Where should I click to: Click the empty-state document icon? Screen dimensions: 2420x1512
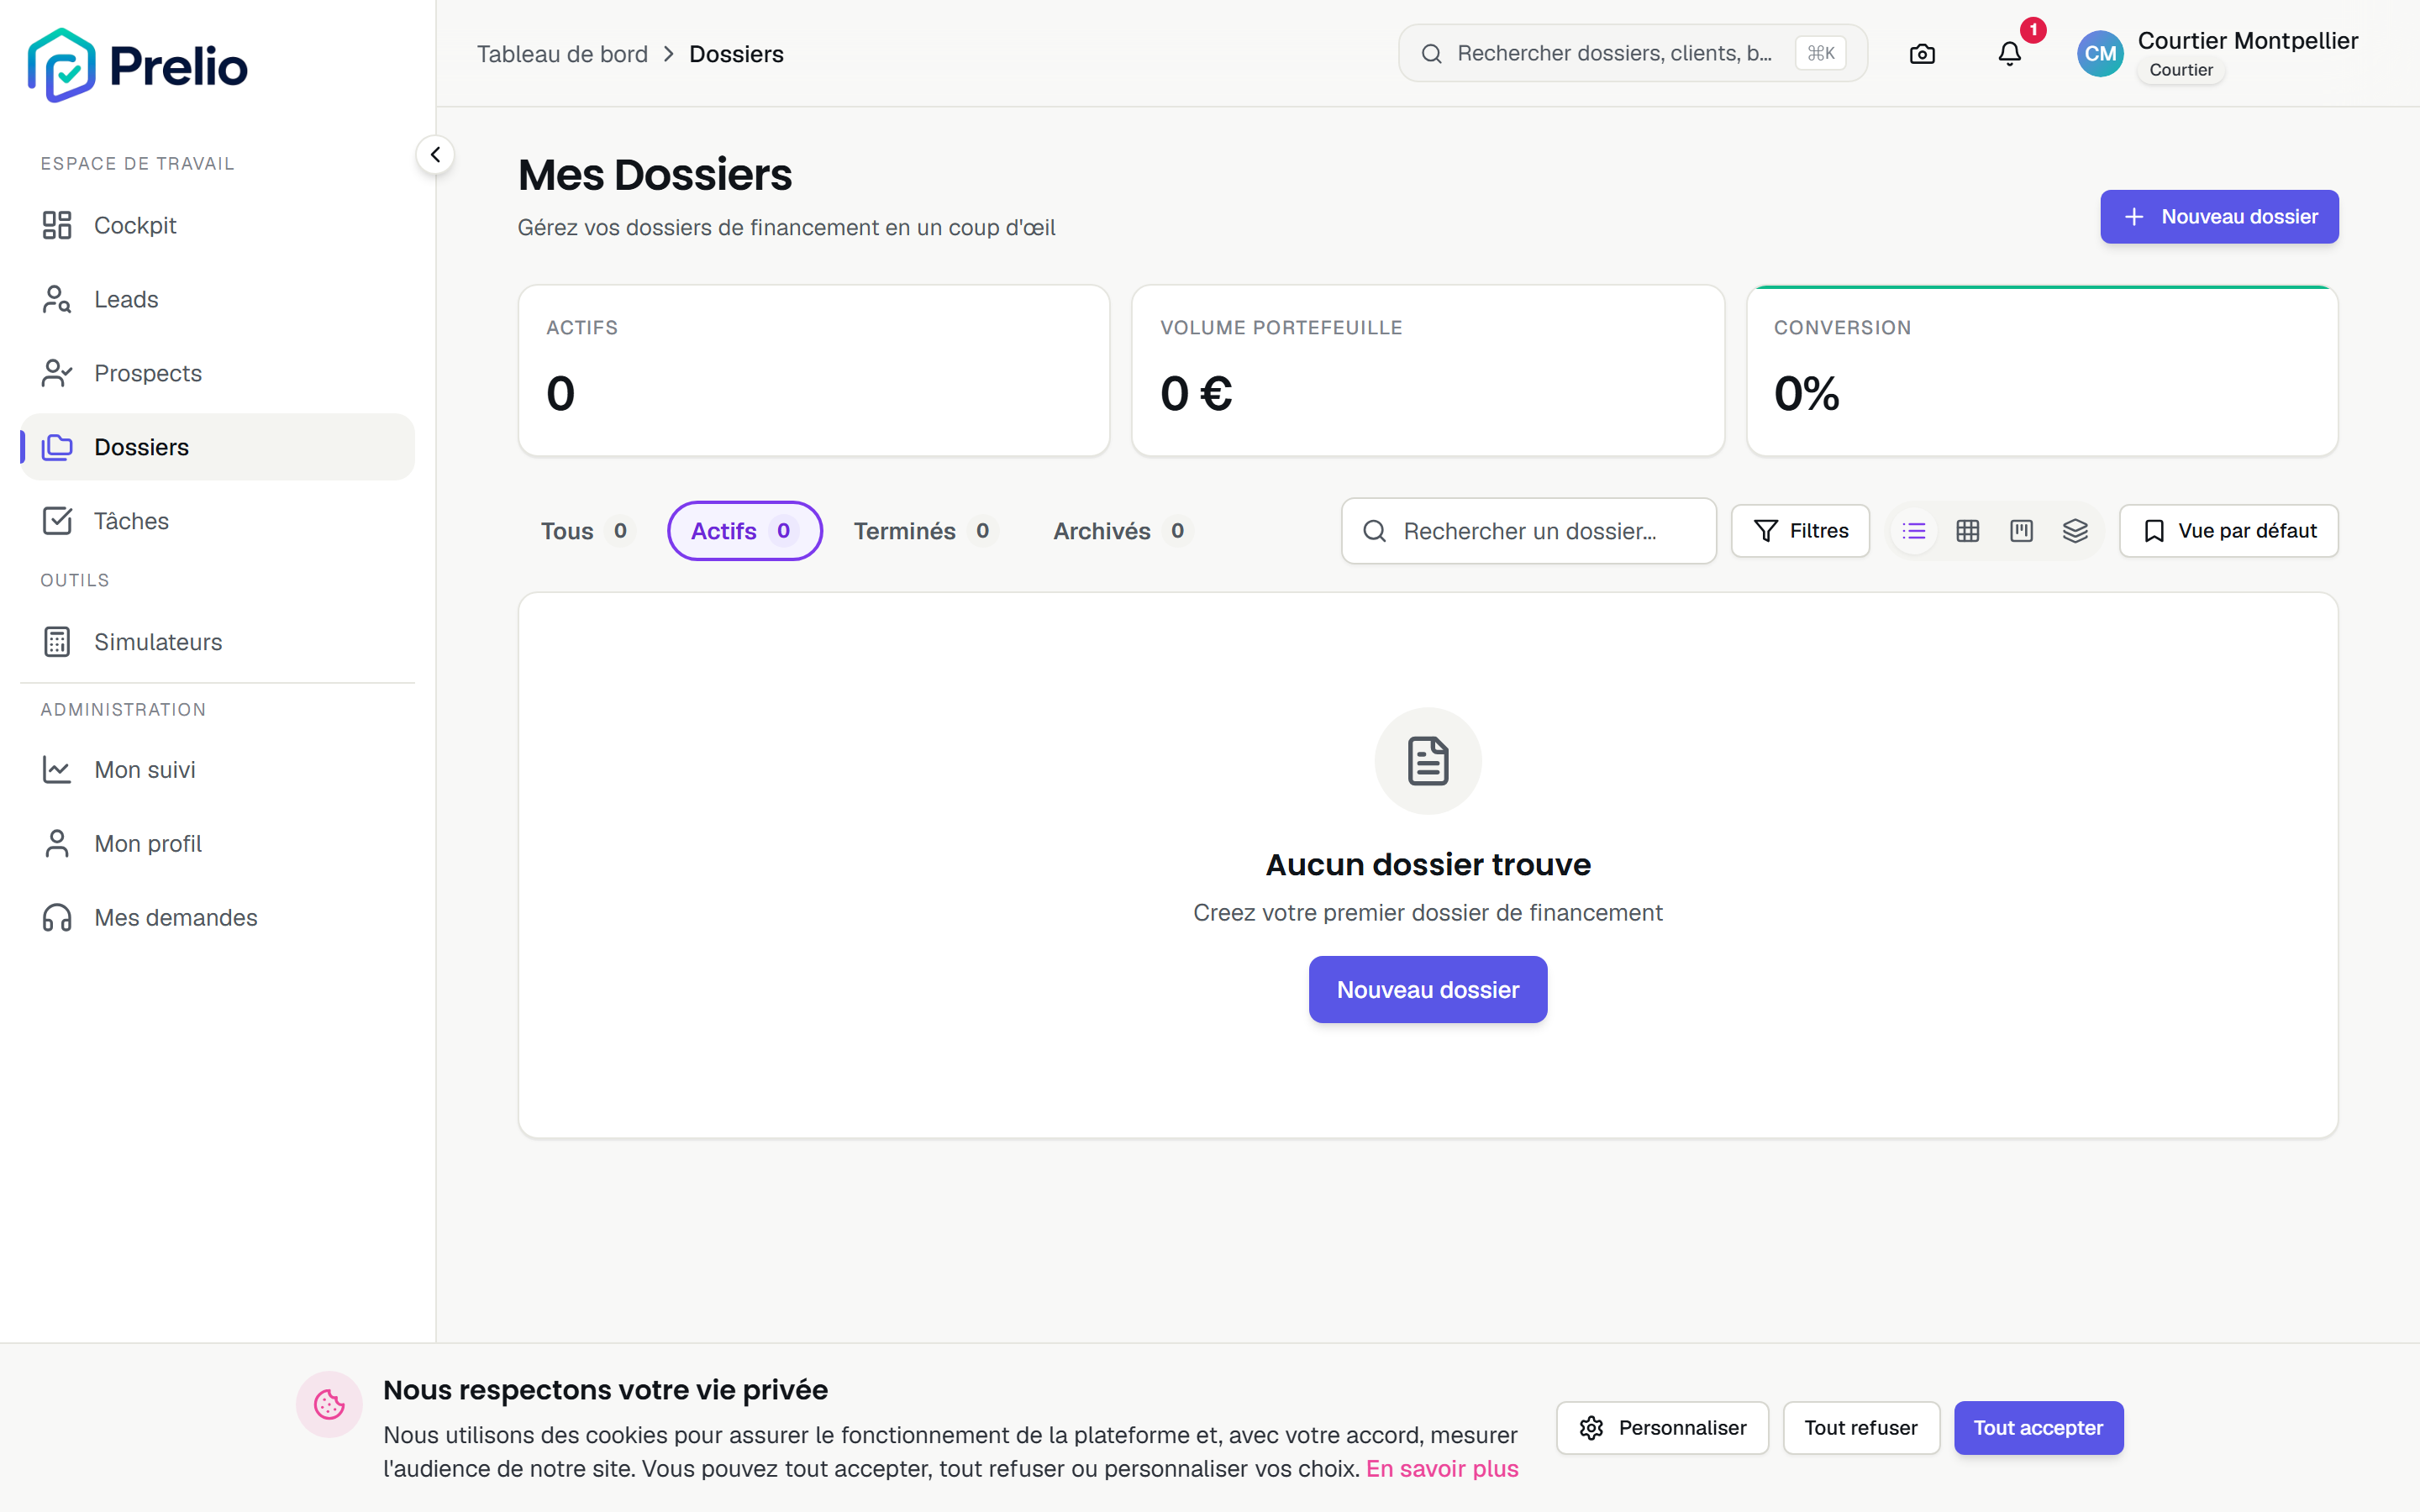pyautogui.click(x=1428, y=761)
